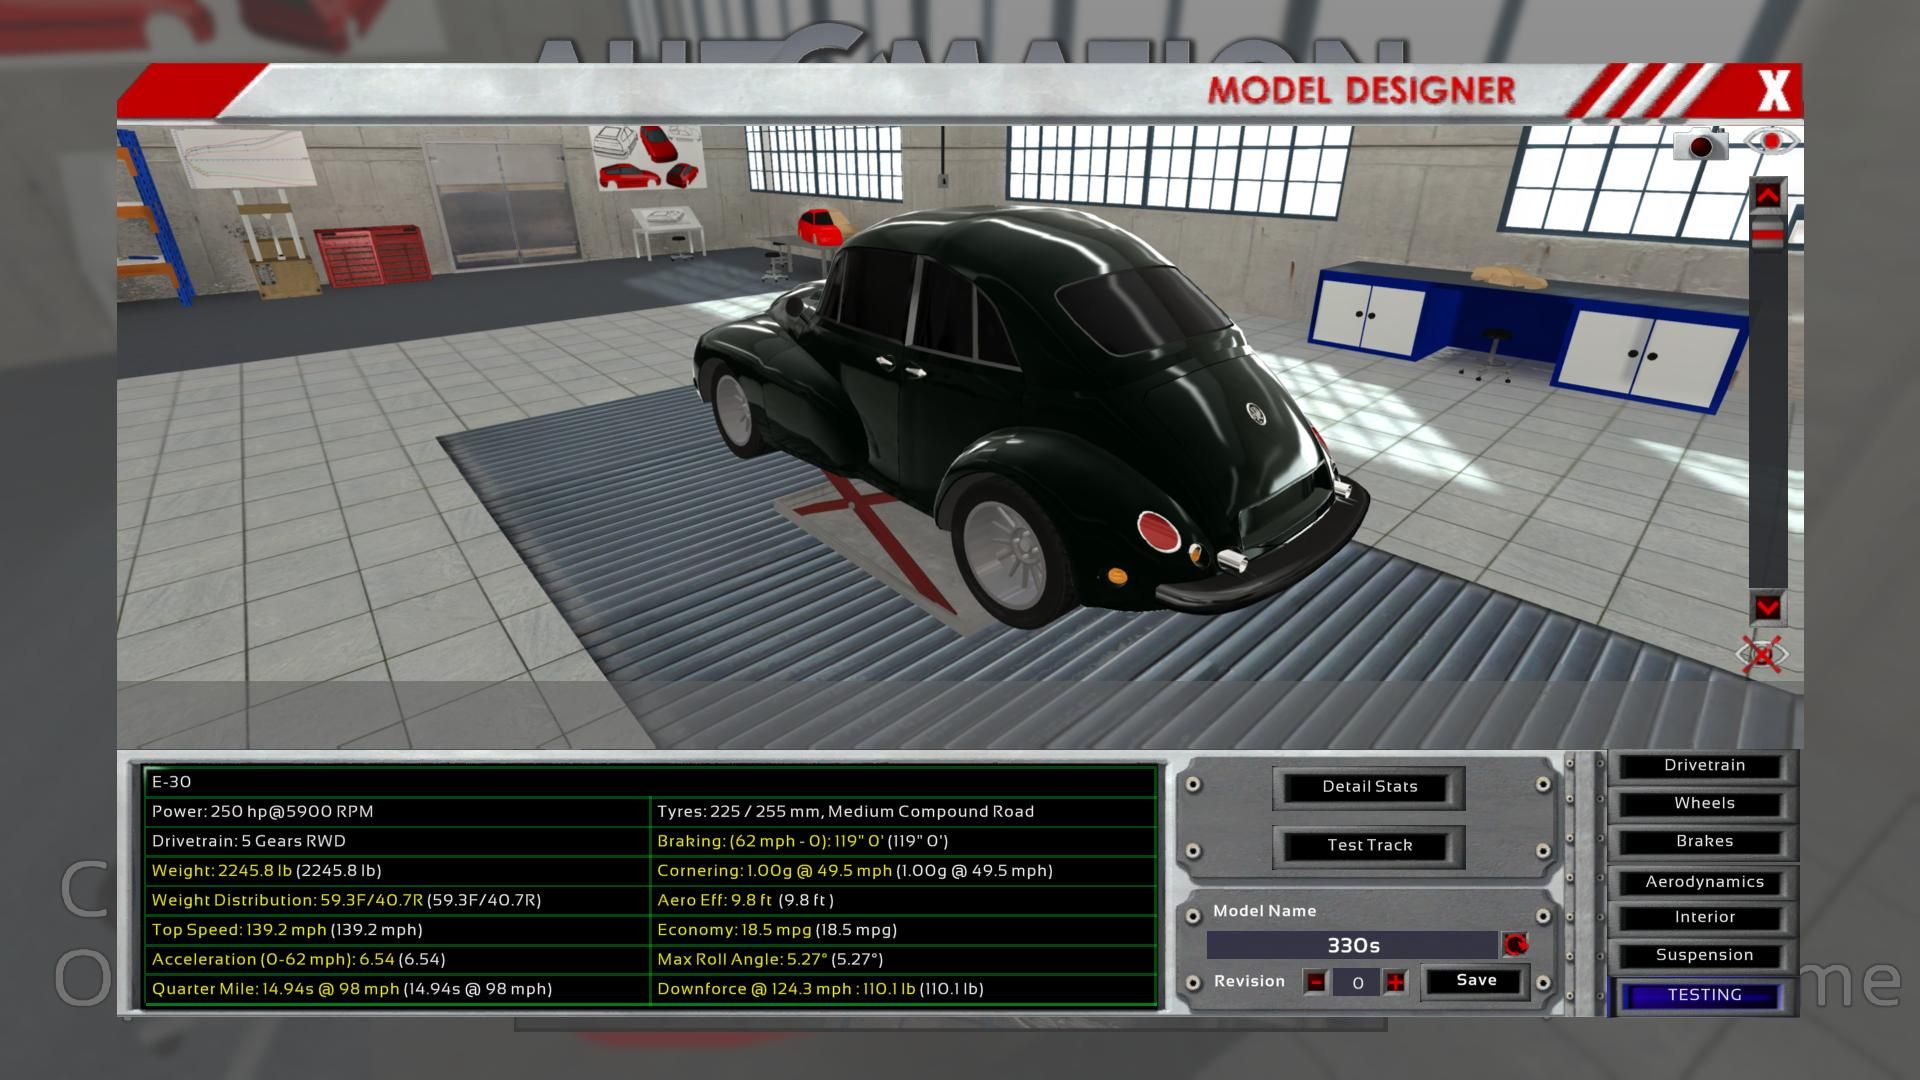The image size is (1920, 1080).
Task: Toggle the red eye view icon
Action: (x=1772, y=142)
